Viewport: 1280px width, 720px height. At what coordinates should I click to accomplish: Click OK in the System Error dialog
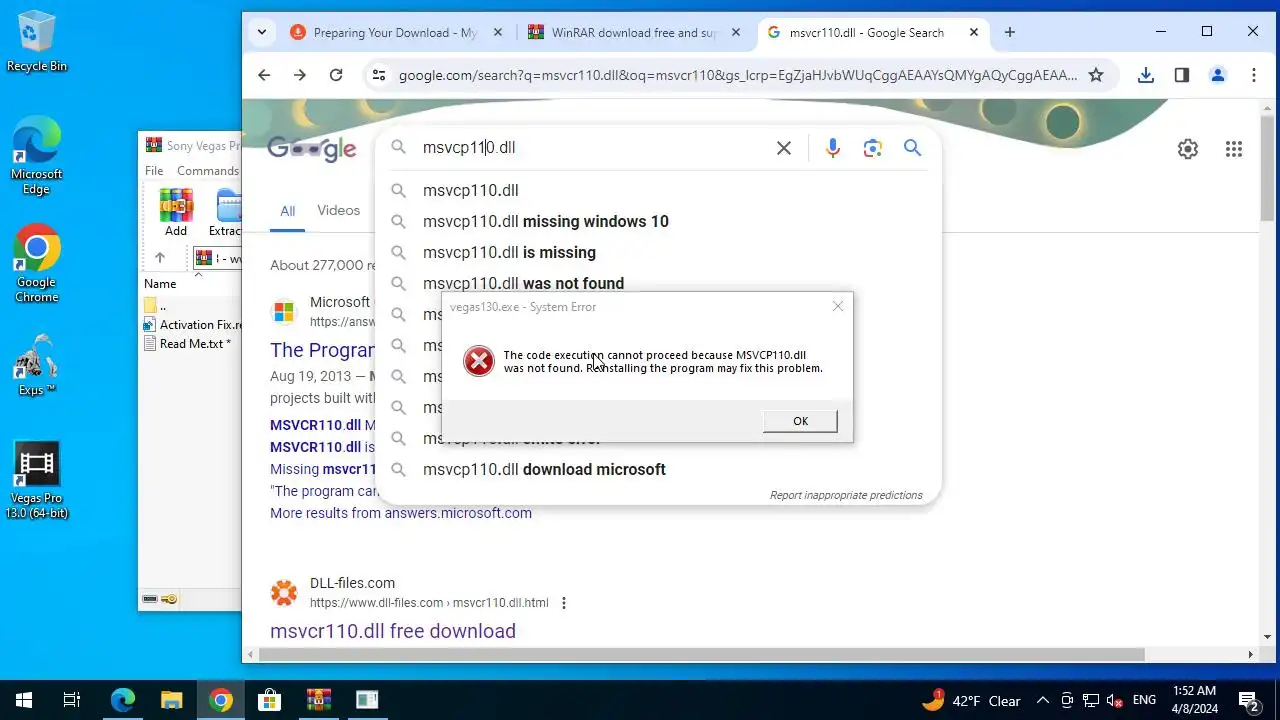coord(800,421)
